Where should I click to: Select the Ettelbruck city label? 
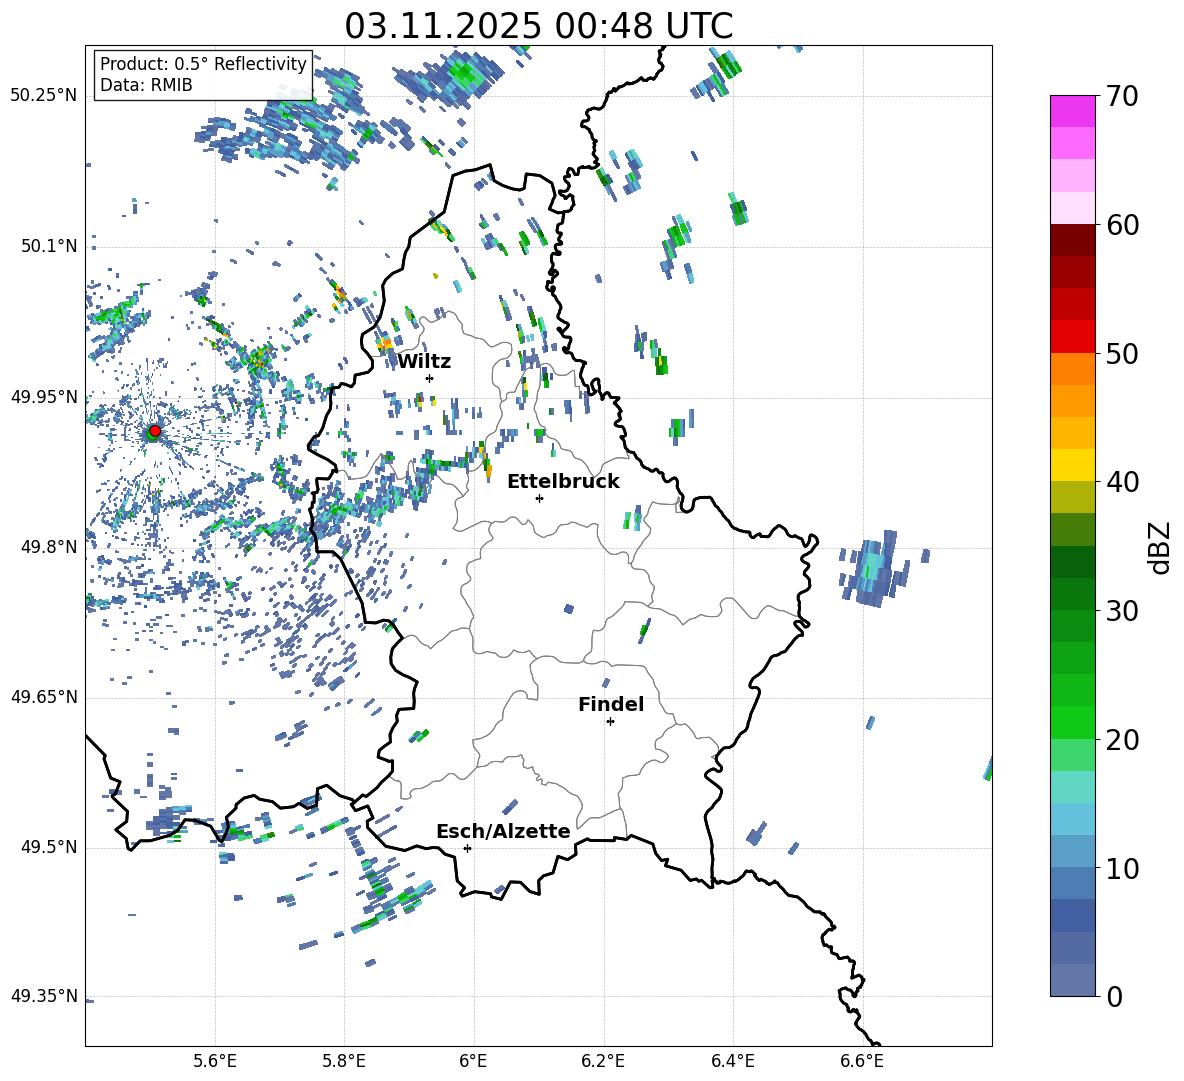[563, 482]
